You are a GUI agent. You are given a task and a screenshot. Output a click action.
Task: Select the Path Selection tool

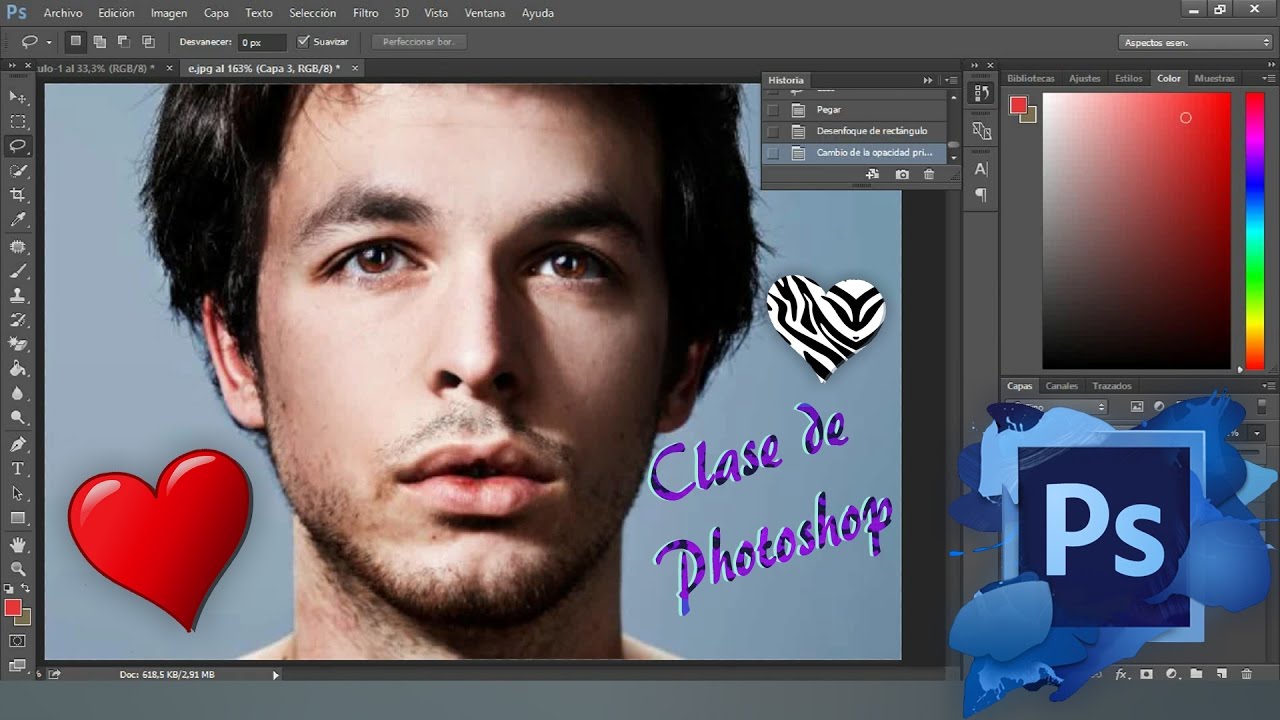pos(18,493)
